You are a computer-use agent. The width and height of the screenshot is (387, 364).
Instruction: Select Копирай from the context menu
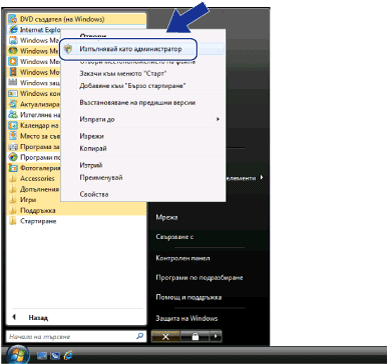pyautogui.click(x=93, y=148)
